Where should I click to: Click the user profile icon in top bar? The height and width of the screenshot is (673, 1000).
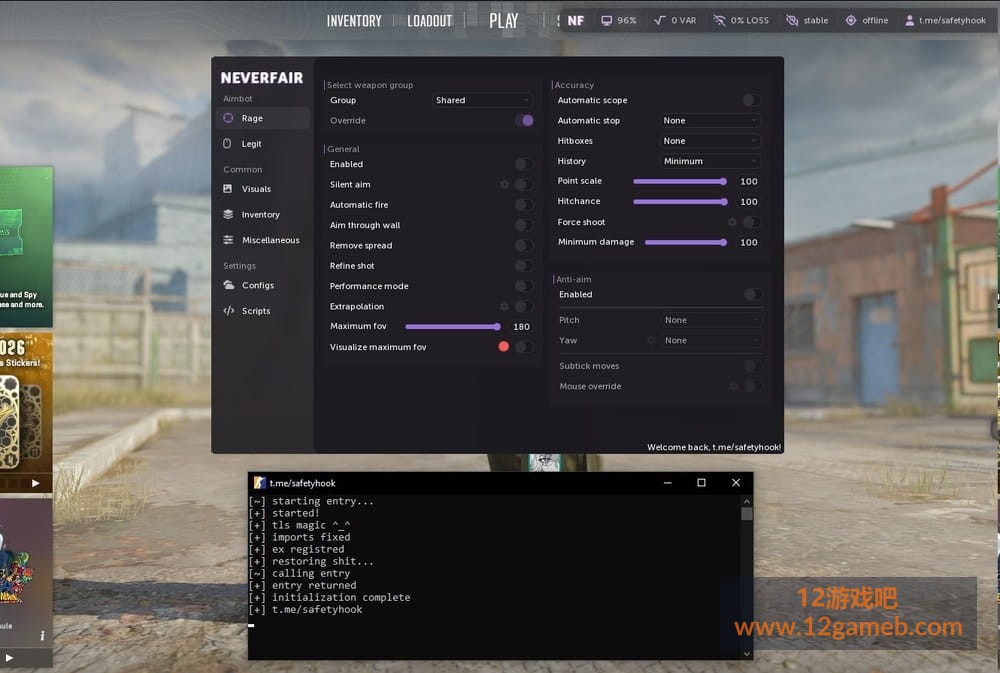click(x=909, y=20)
